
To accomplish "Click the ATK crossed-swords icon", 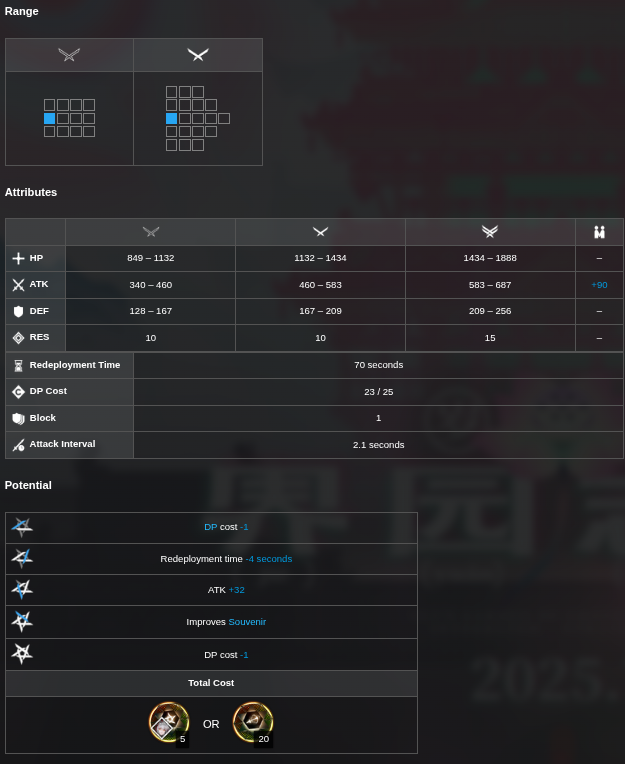I will point(18,285).
